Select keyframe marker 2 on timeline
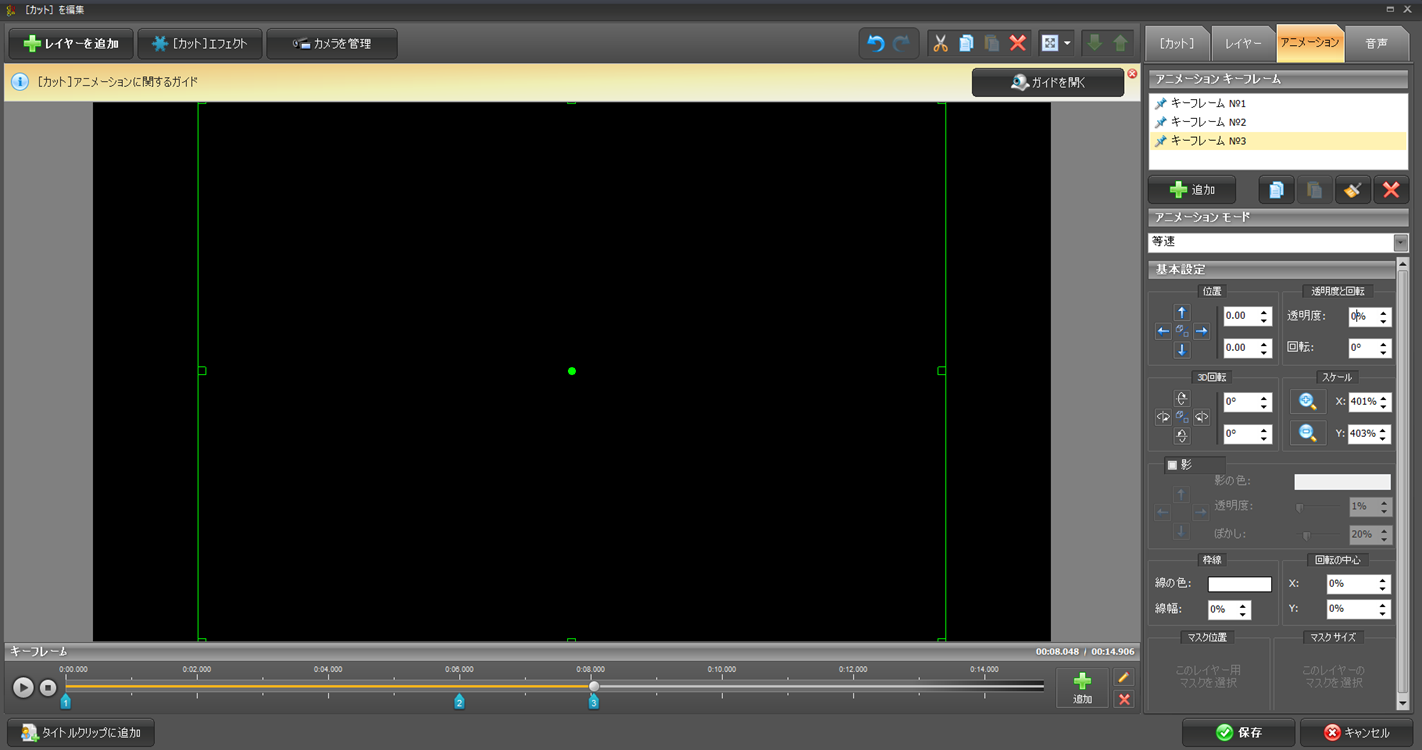The height and width of the screenshot is (750, 1422). pyautogui.click(x=460, y=702)
